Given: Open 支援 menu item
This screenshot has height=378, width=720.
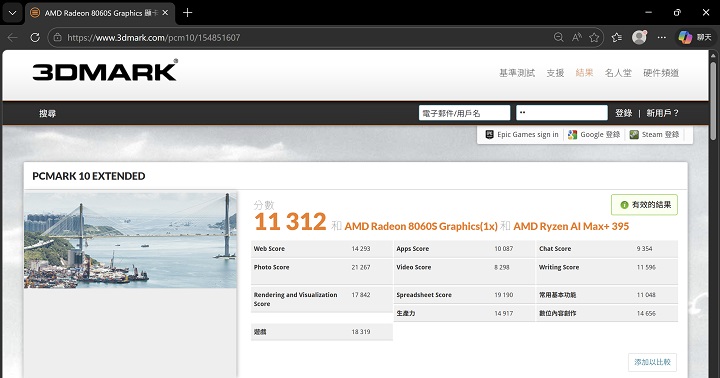Looking at the screenshot, I should tap(555, 73).
